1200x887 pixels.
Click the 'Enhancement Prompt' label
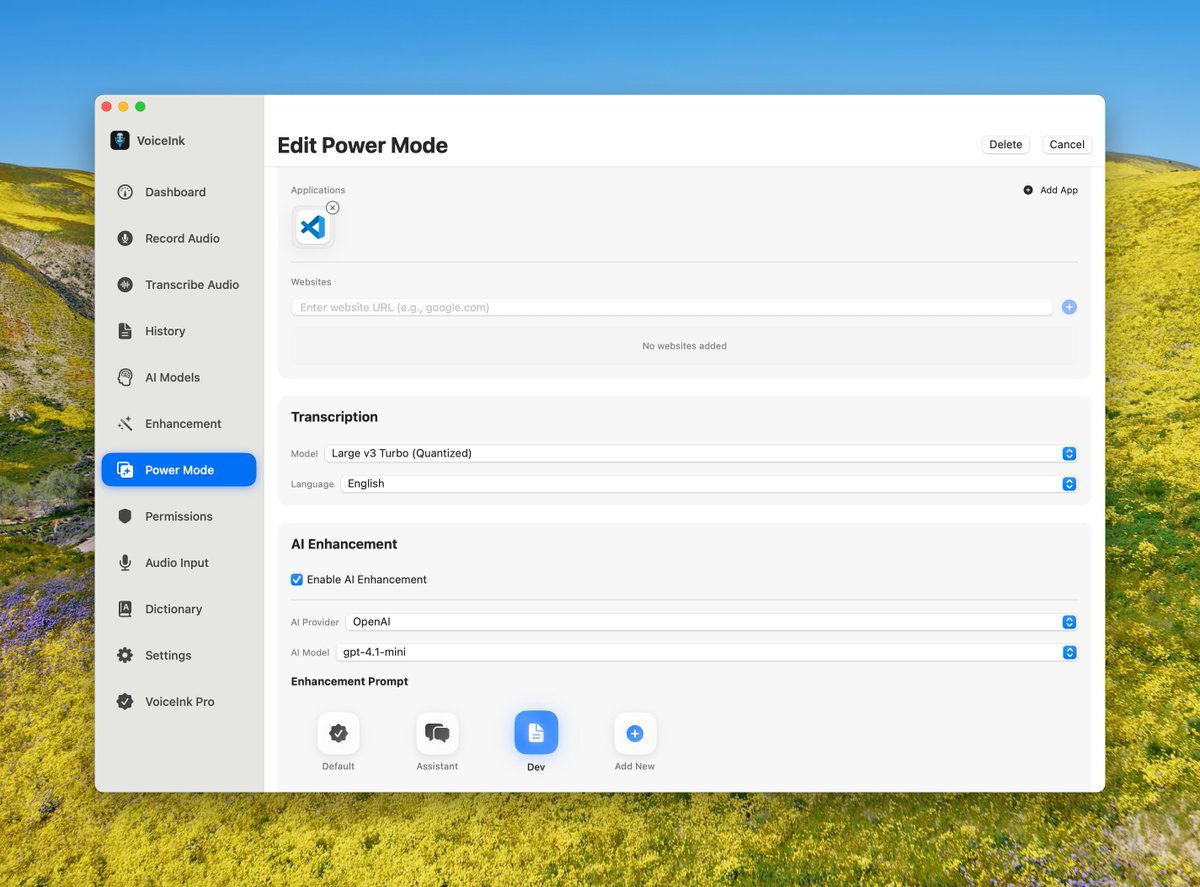coord(349,682)
